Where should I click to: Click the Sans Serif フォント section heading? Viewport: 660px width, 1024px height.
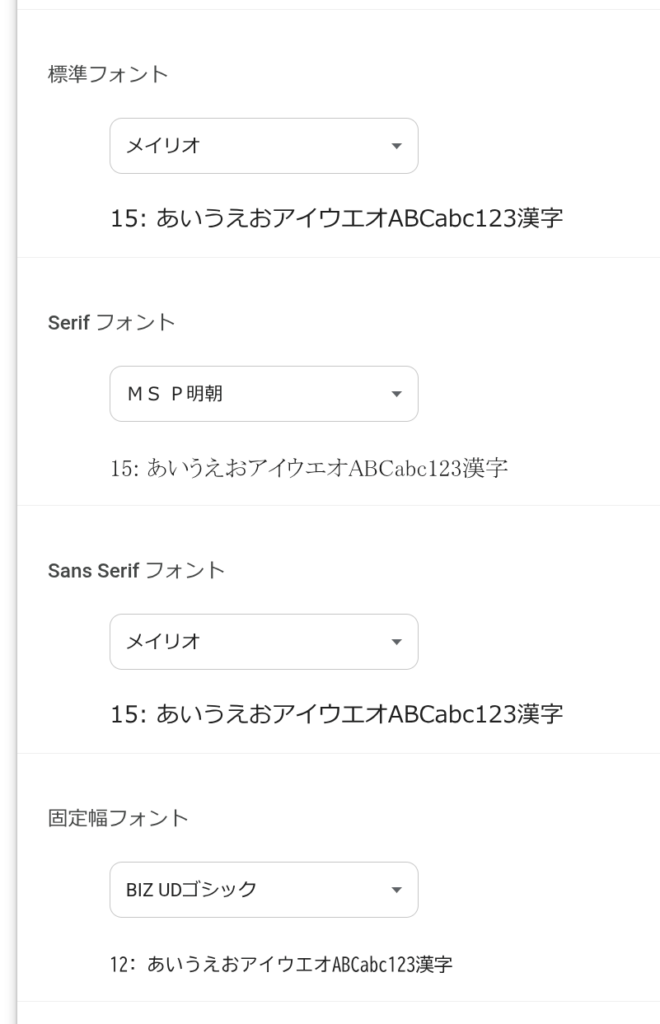pos(136,570)
